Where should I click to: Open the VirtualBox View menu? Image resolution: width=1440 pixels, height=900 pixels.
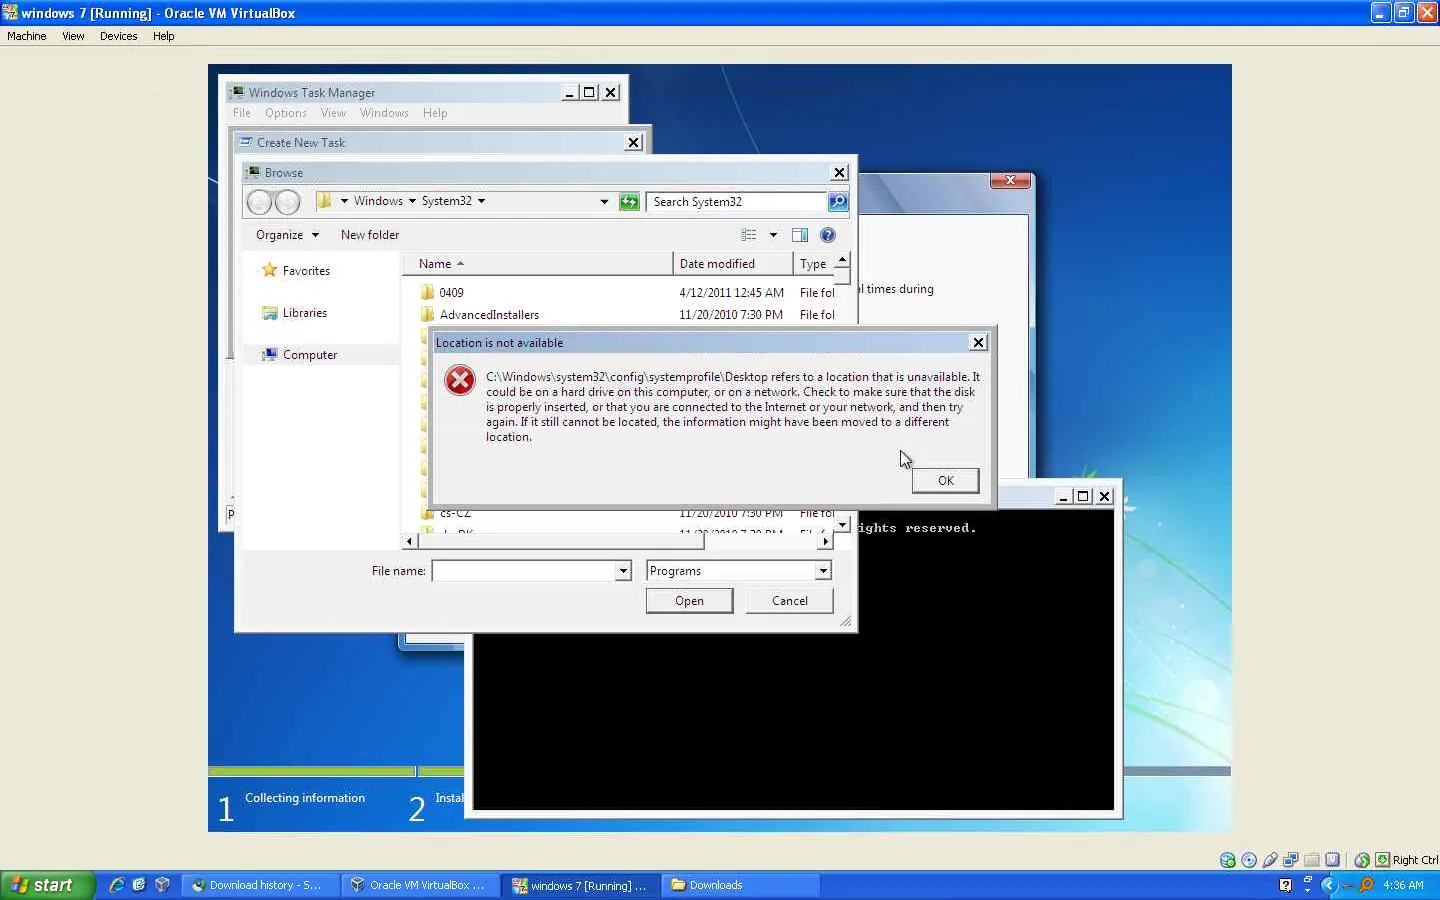point(73,36)
